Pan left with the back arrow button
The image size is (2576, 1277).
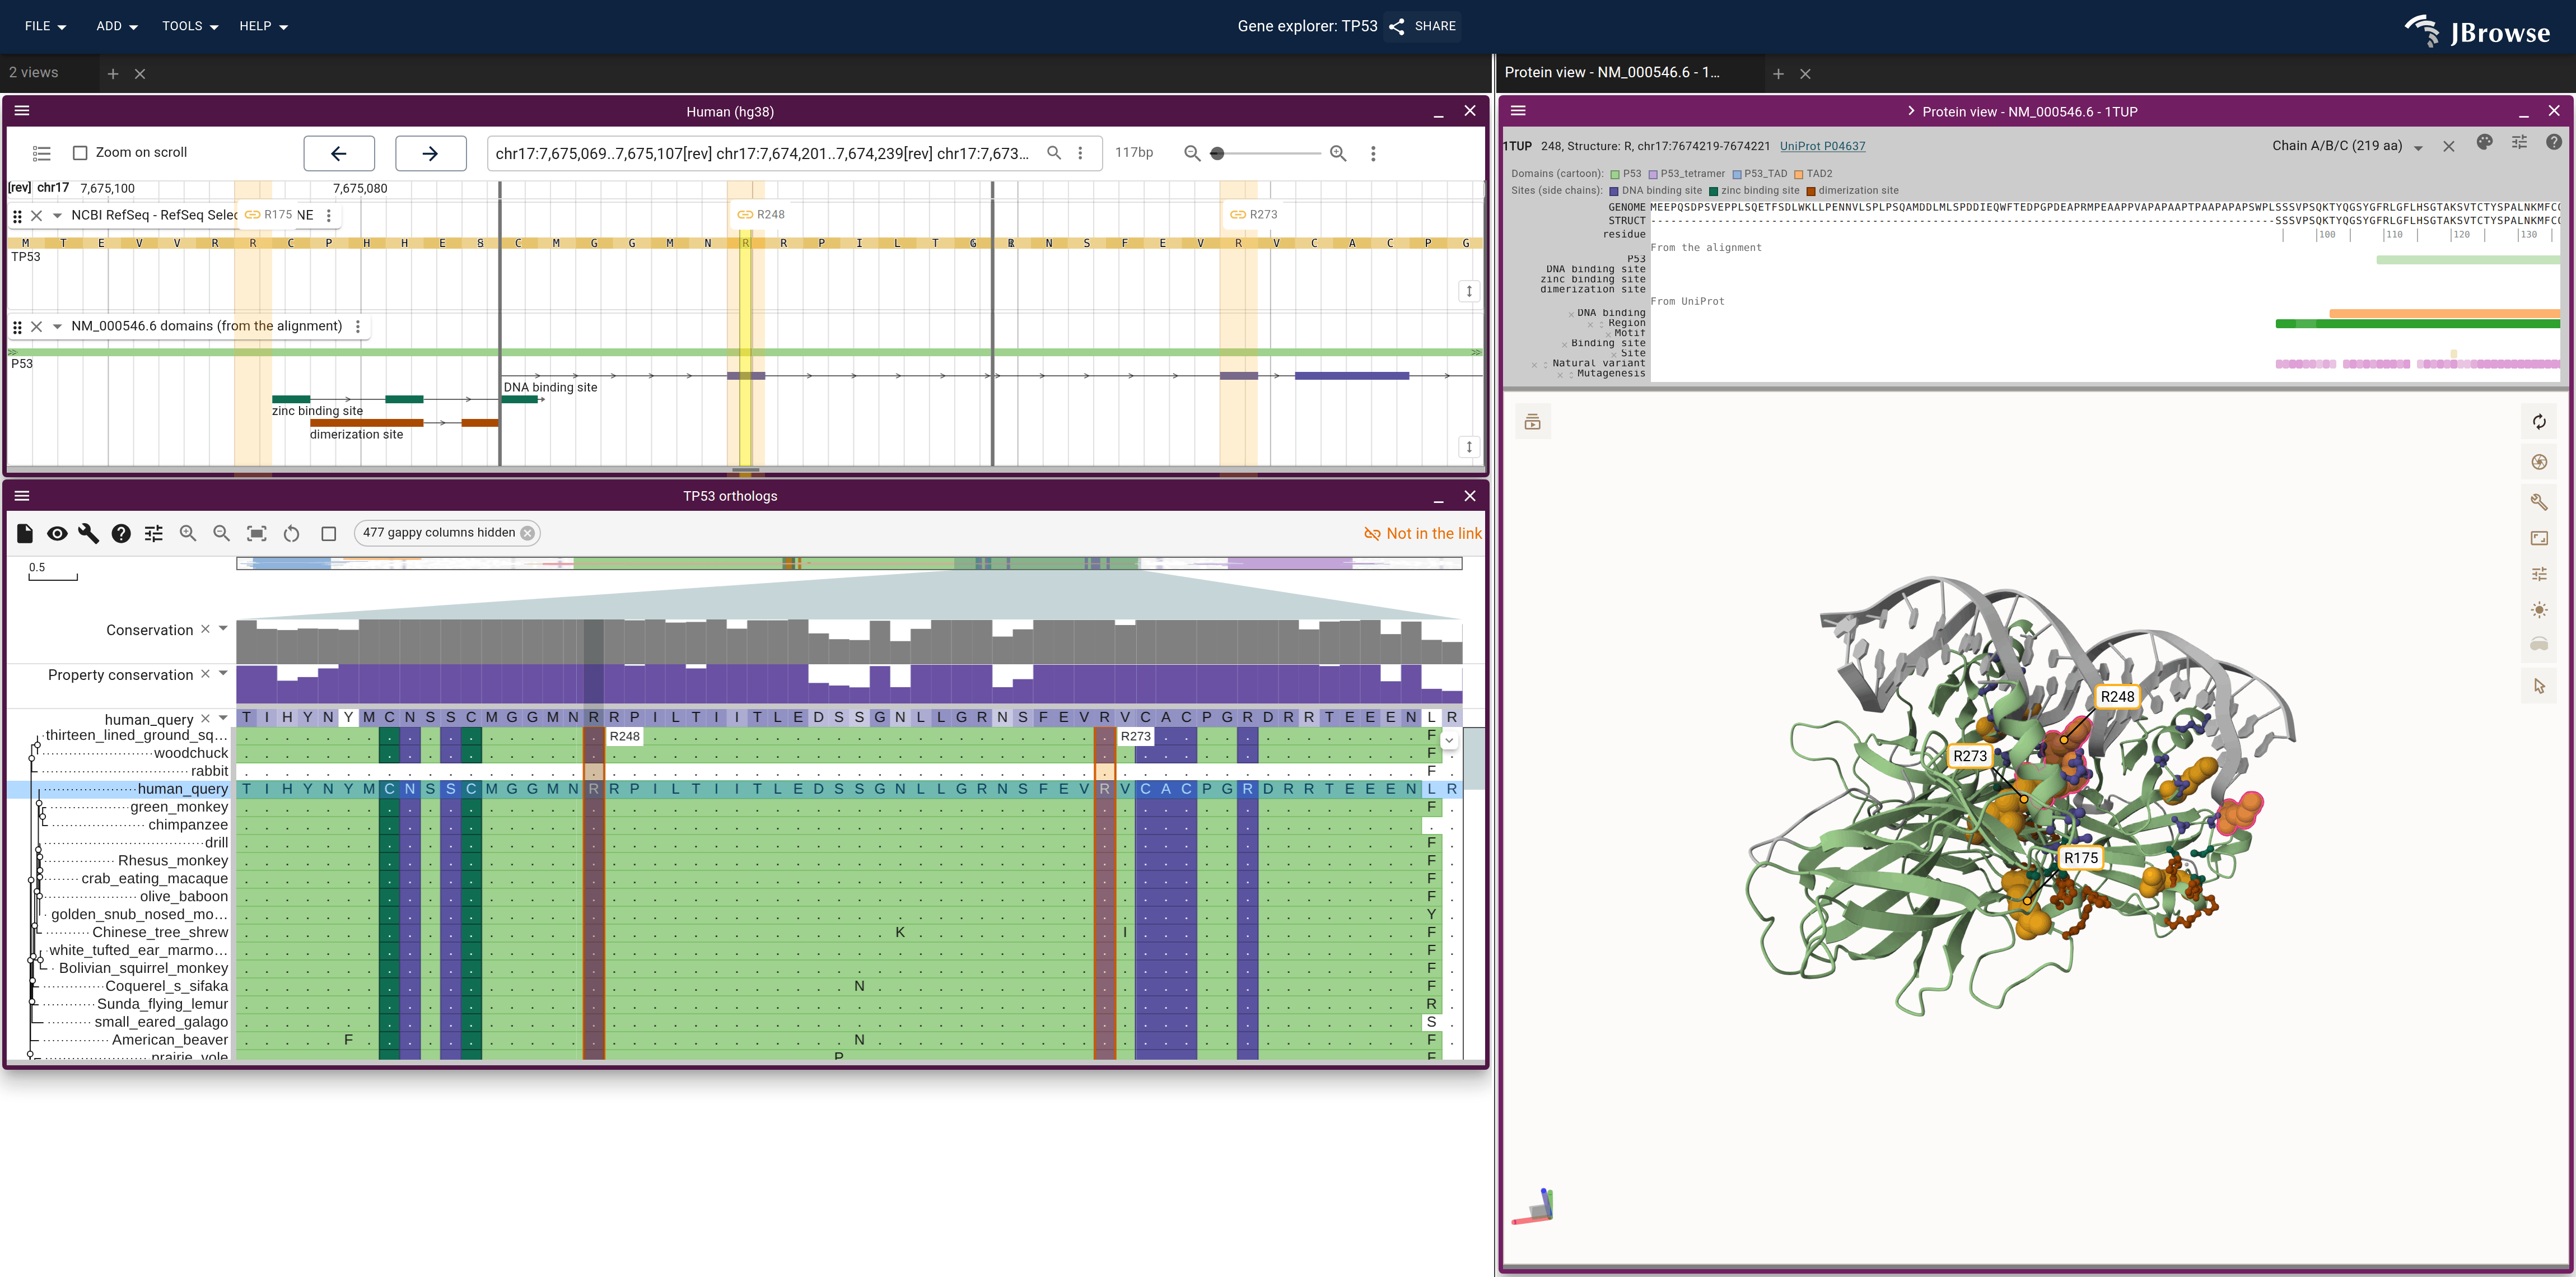[339, 153]
